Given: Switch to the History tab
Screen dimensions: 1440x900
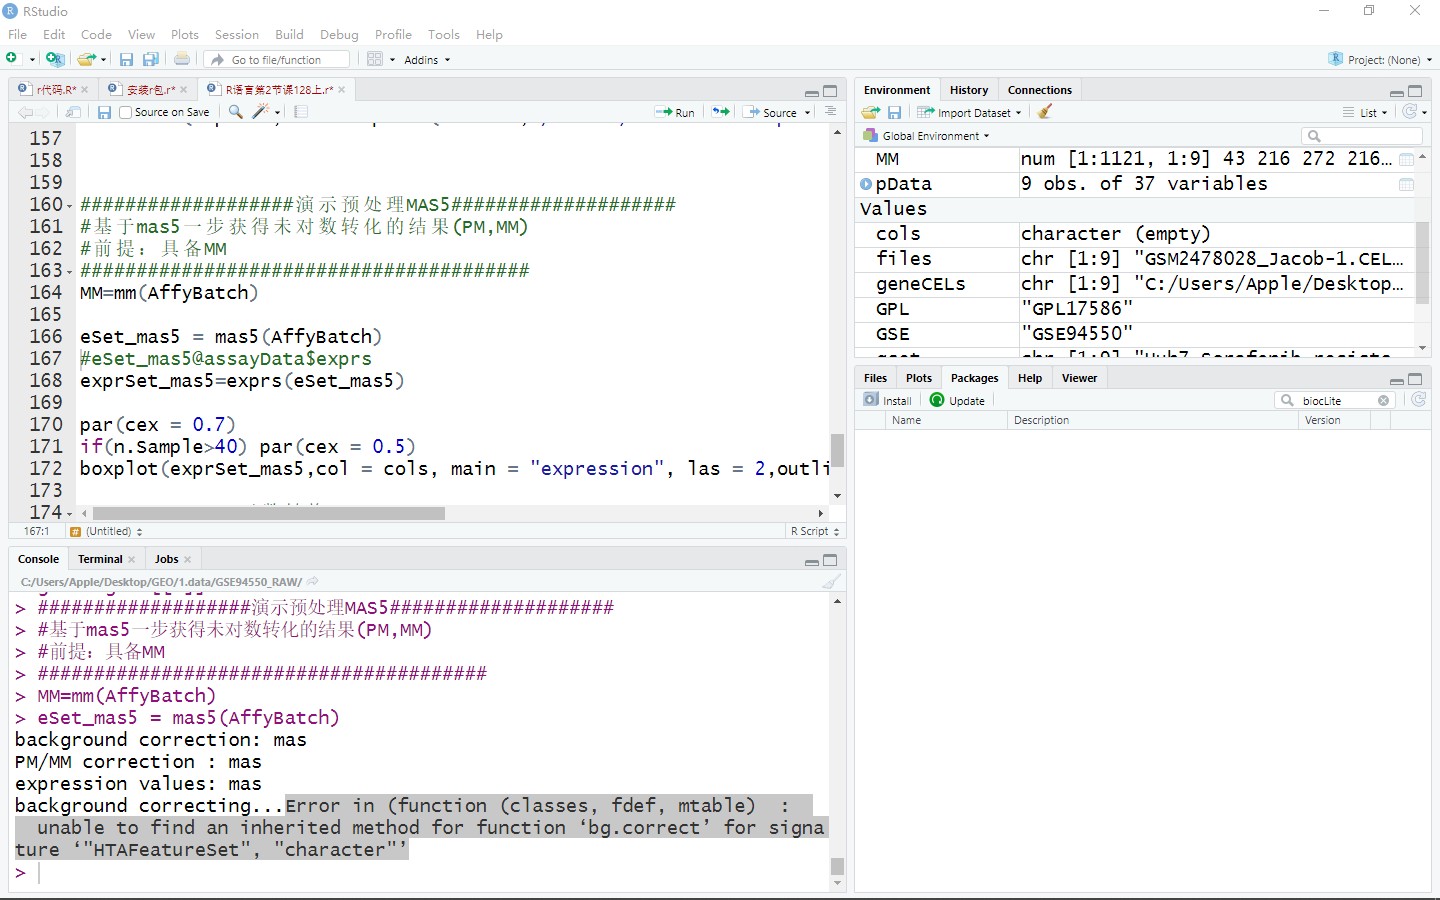Looking at the screenshot, I should 968,90.
